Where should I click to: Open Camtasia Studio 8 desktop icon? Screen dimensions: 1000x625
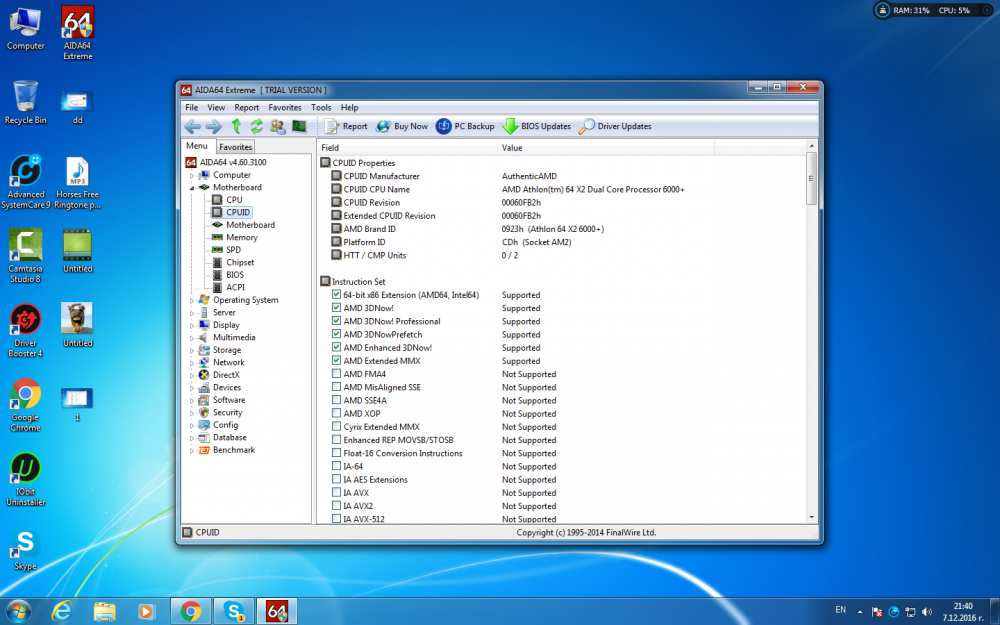(x=26, y=256)
